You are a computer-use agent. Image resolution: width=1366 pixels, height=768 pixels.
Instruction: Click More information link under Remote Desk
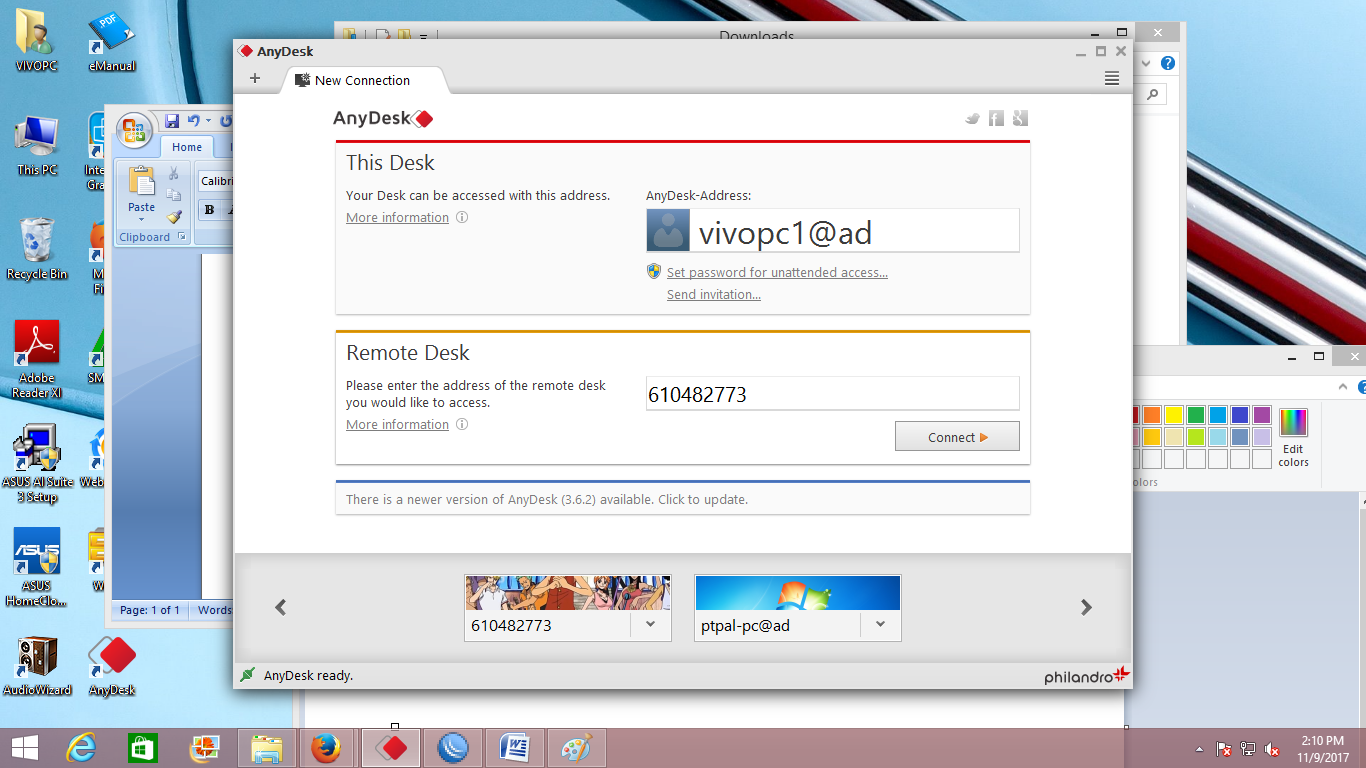click(x=397, y=424)
